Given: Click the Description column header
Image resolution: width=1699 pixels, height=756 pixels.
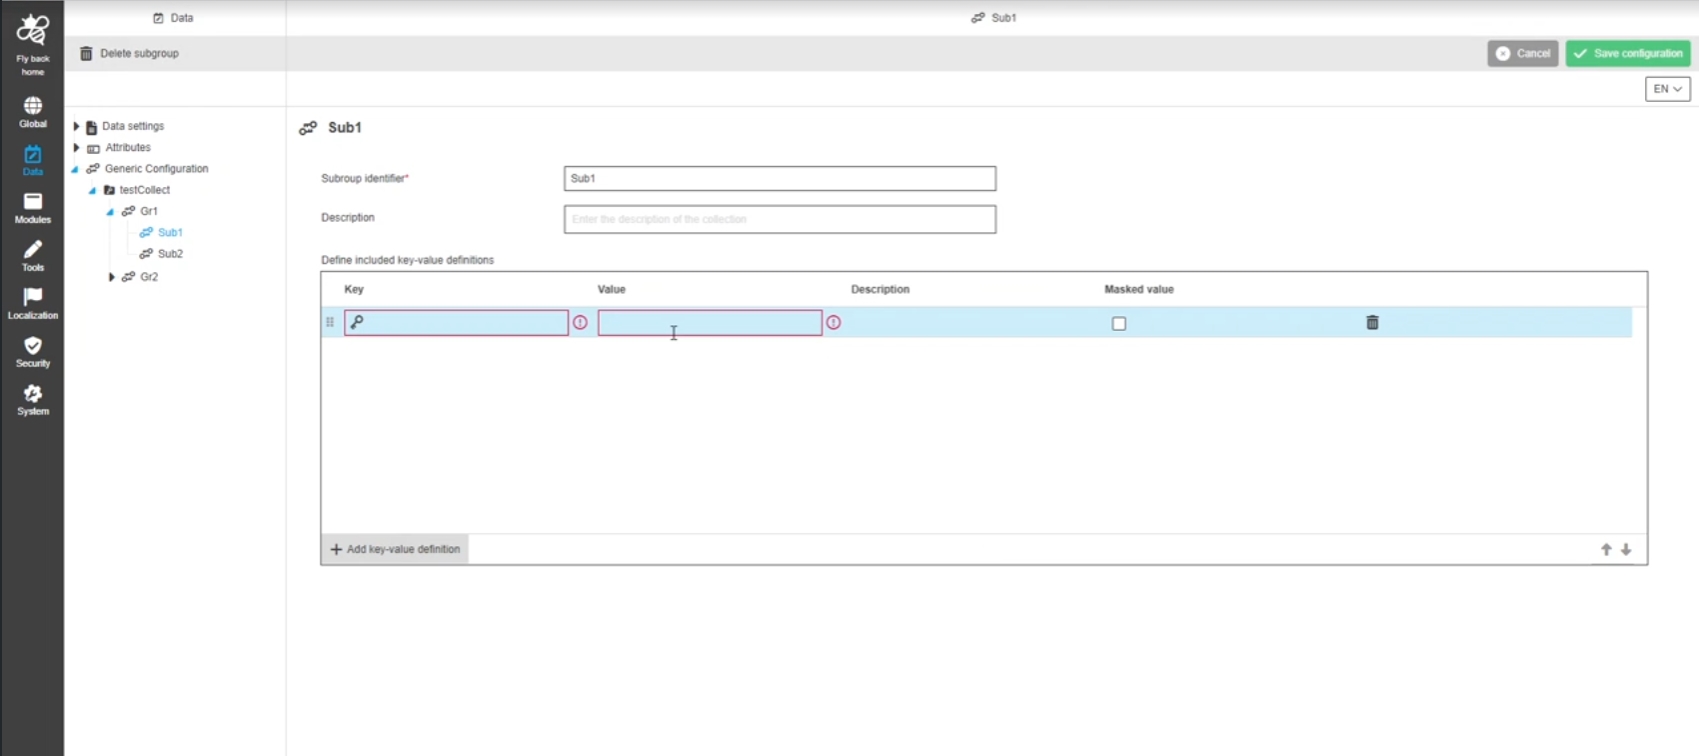Looking at the screenshot, I should pyautogui.click(x=880, y=289).
